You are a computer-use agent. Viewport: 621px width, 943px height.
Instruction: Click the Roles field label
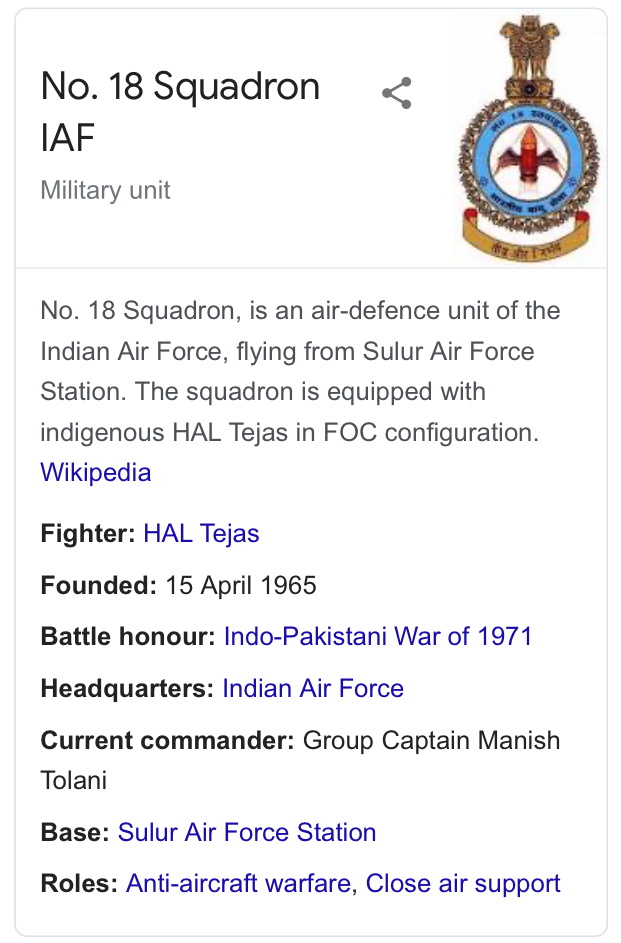(x=79, y=883)
